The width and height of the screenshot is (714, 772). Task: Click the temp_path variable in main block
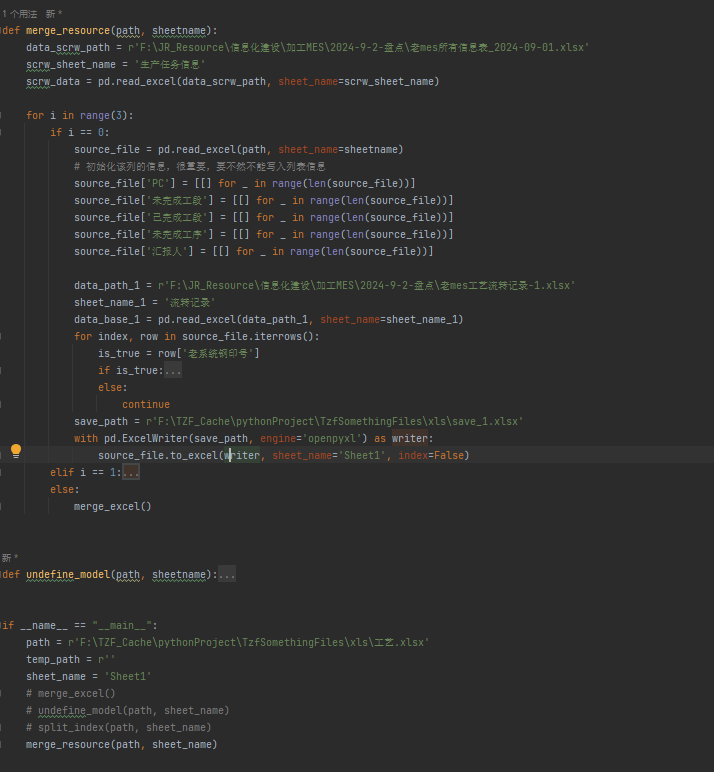(50, 659)
